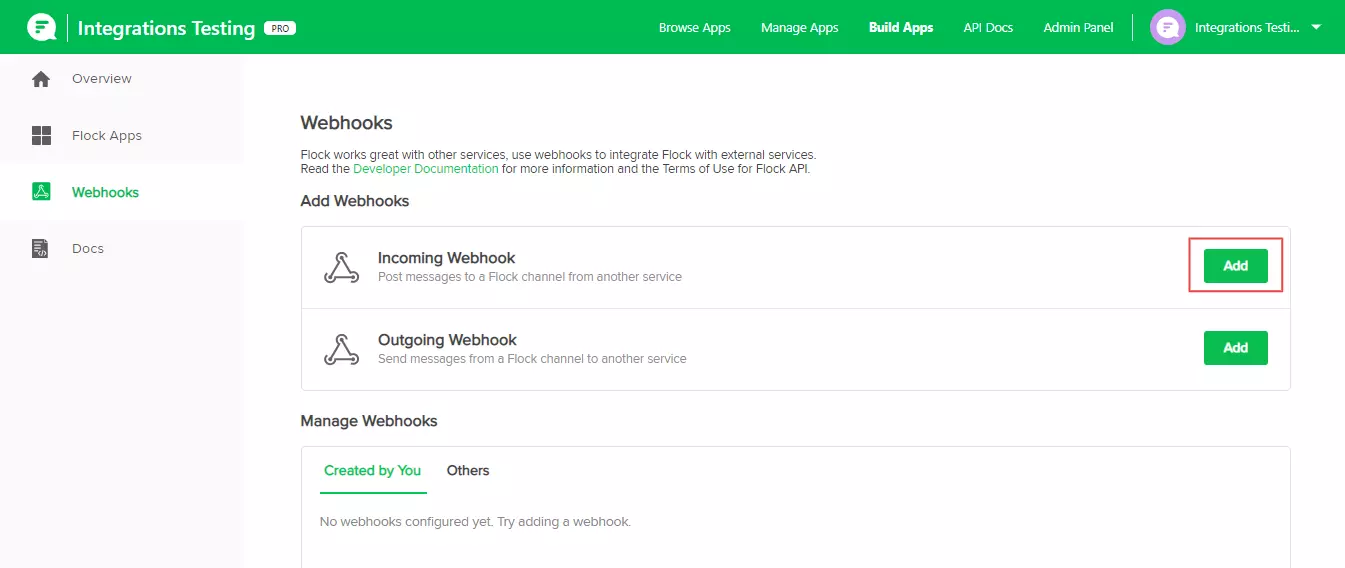Open Browse Apps in the top navigation
Image resolution: width=1345 pixels, height=568 pixels.
[x=694, y=28]
